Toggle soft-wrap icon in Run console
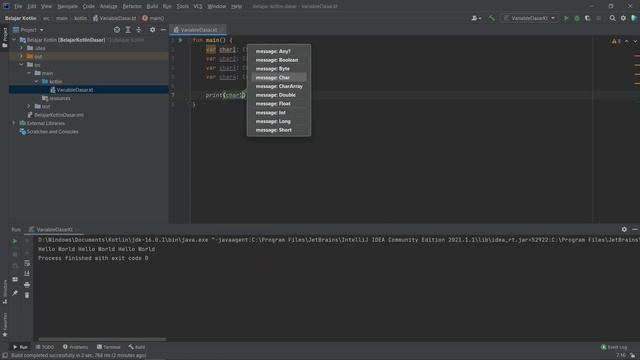The width and height of the screenshot is (640, 360). 27,263
